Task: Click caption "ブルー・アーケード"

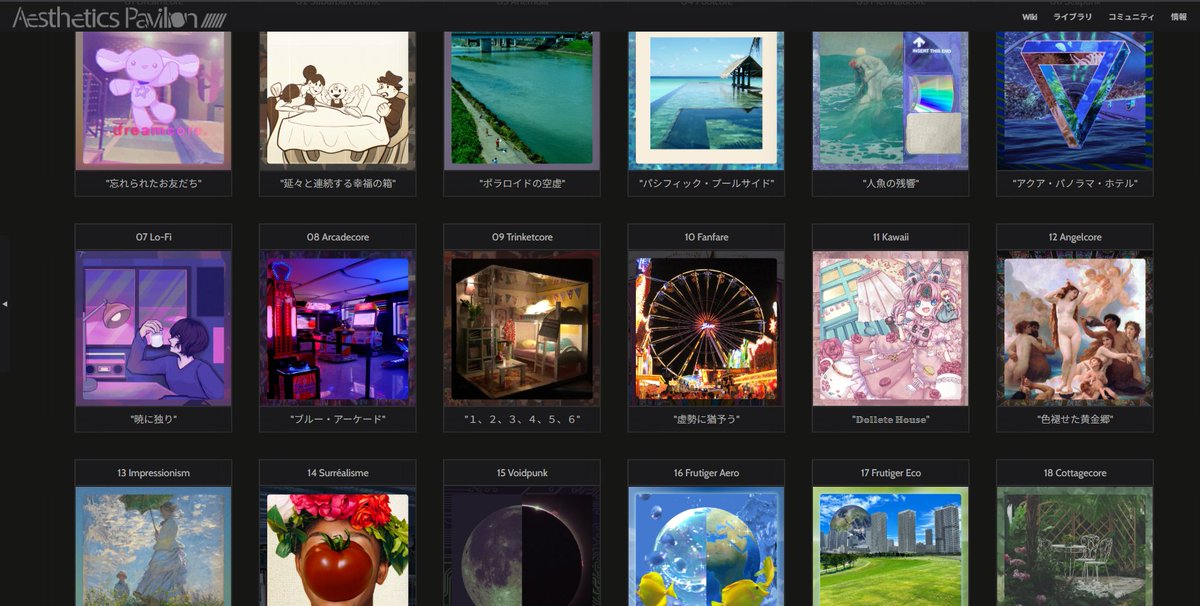Action: (337, 419)
